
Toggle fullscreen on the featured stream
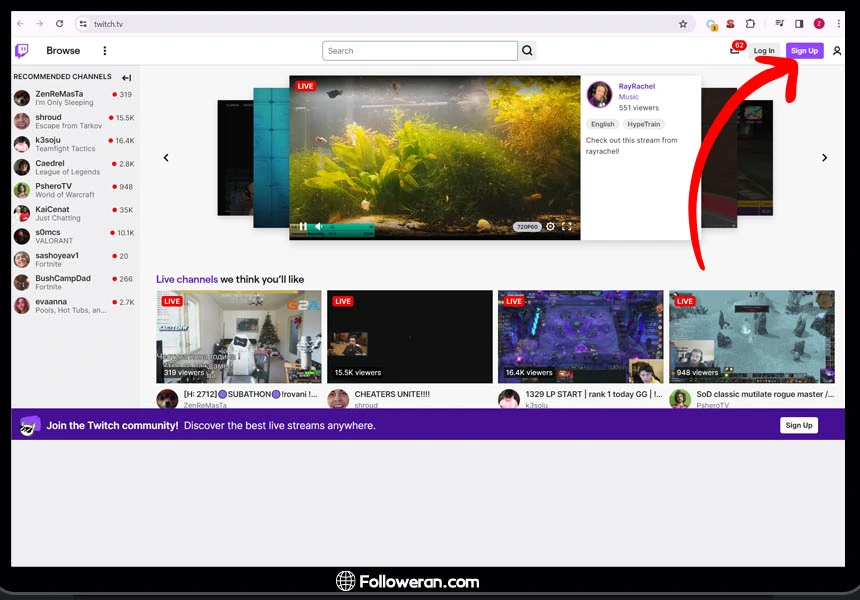(566, 227)
